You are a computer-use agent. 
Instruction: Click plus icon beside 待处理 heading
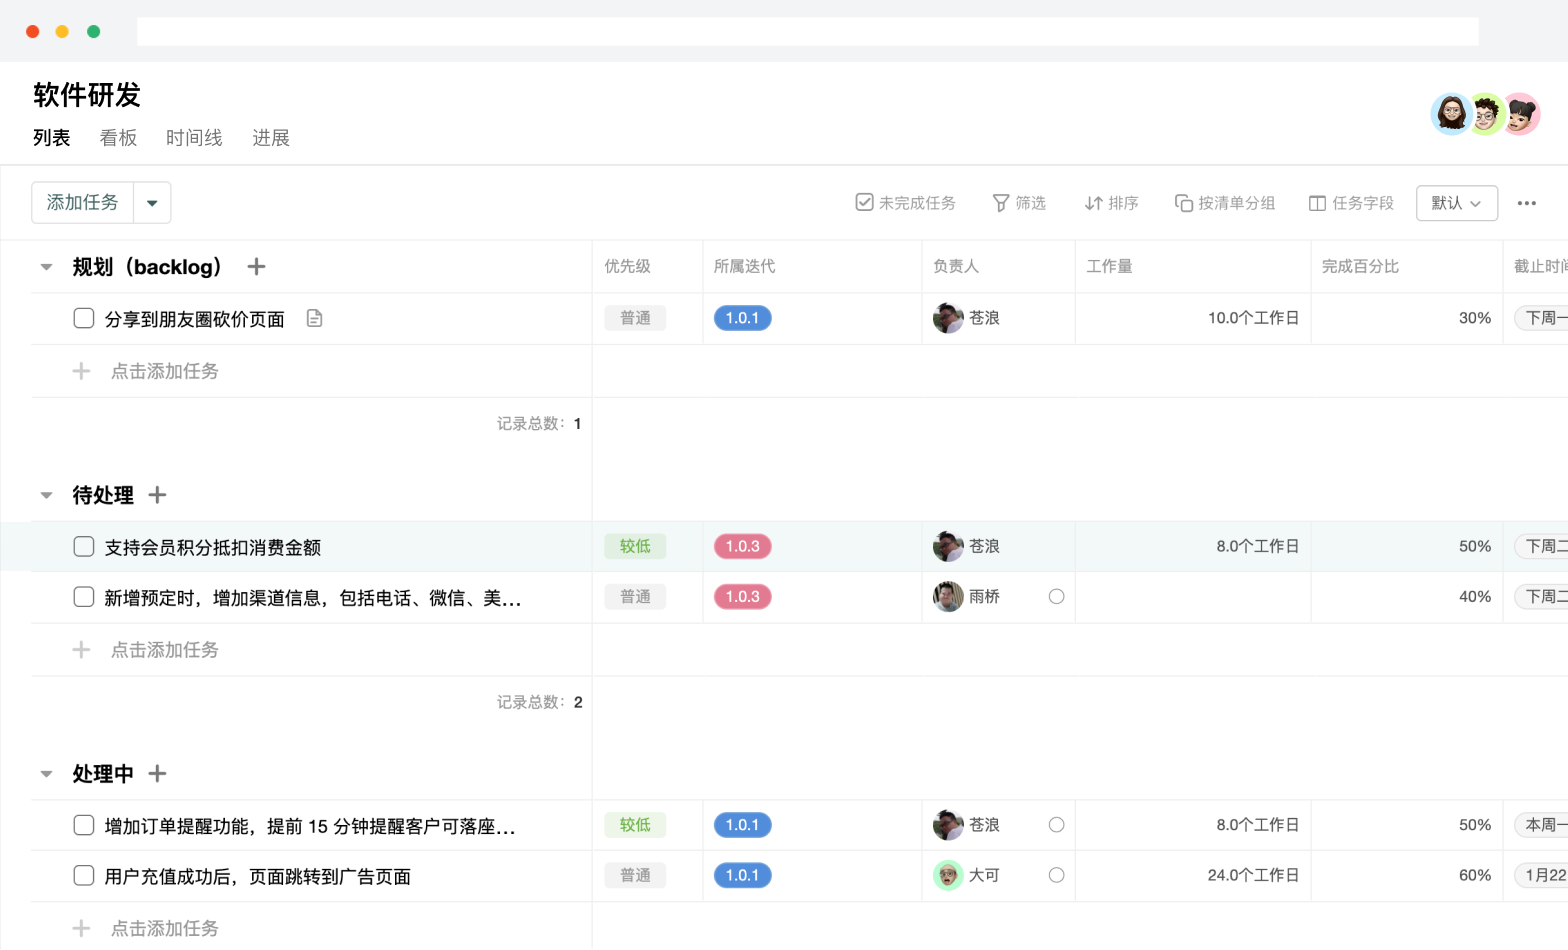[x=157, y=495]
